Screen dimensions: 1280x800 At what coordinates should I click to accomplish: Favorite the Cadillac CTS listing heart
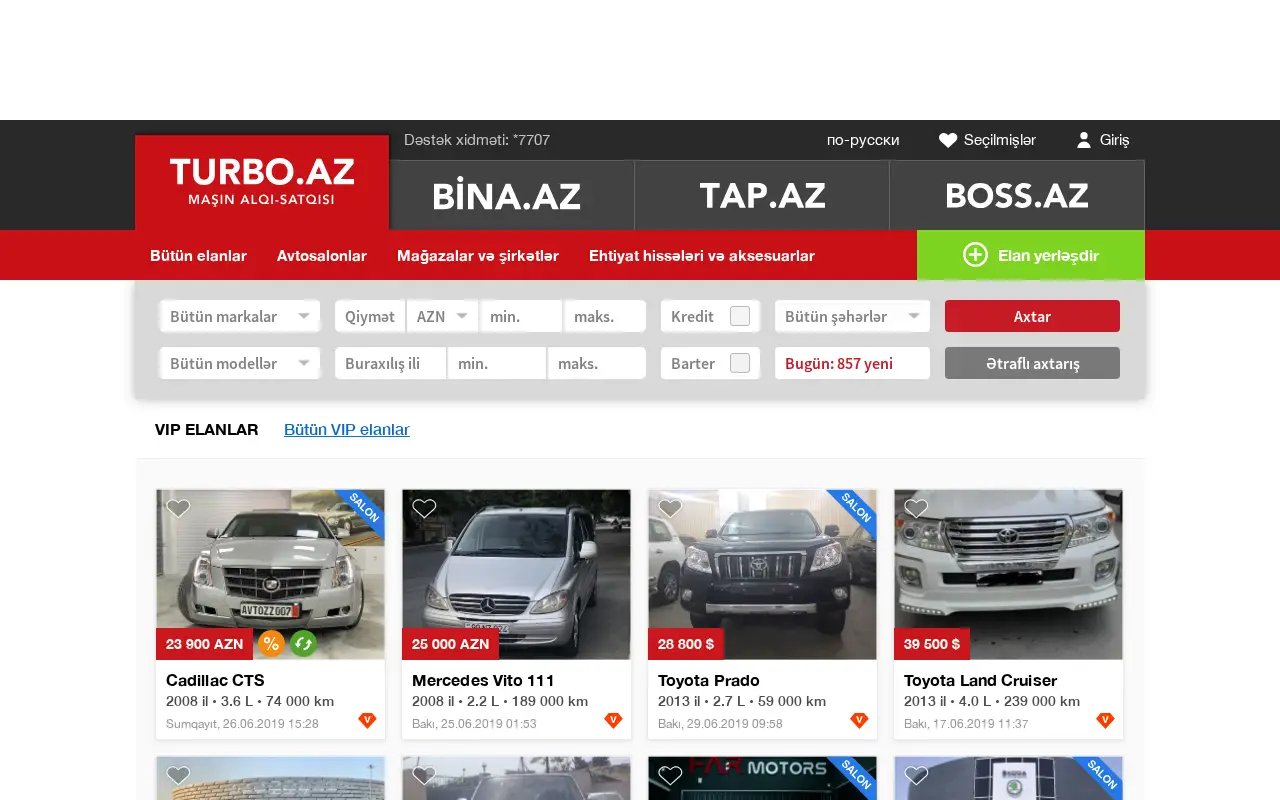click(178, 508)
